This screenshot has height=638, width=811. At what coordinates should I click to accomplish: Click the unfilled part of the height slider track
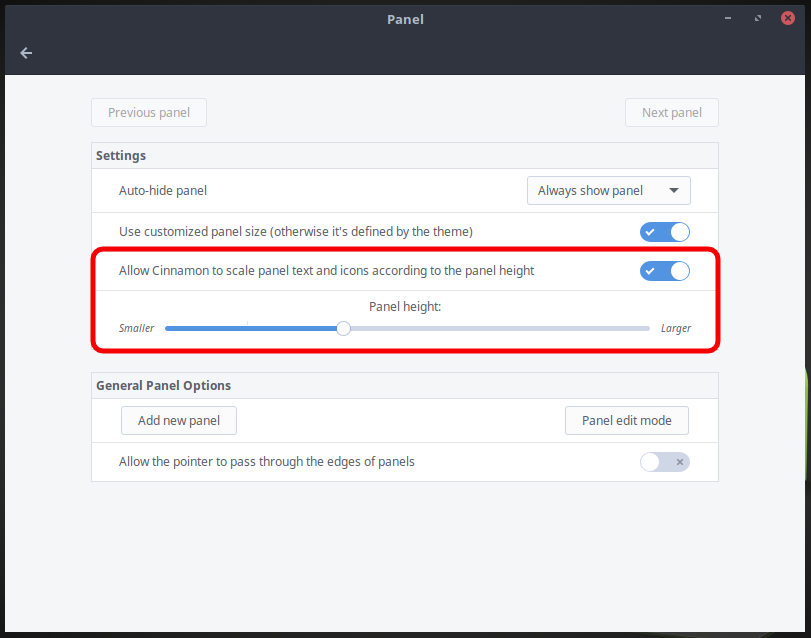[500, 328]
